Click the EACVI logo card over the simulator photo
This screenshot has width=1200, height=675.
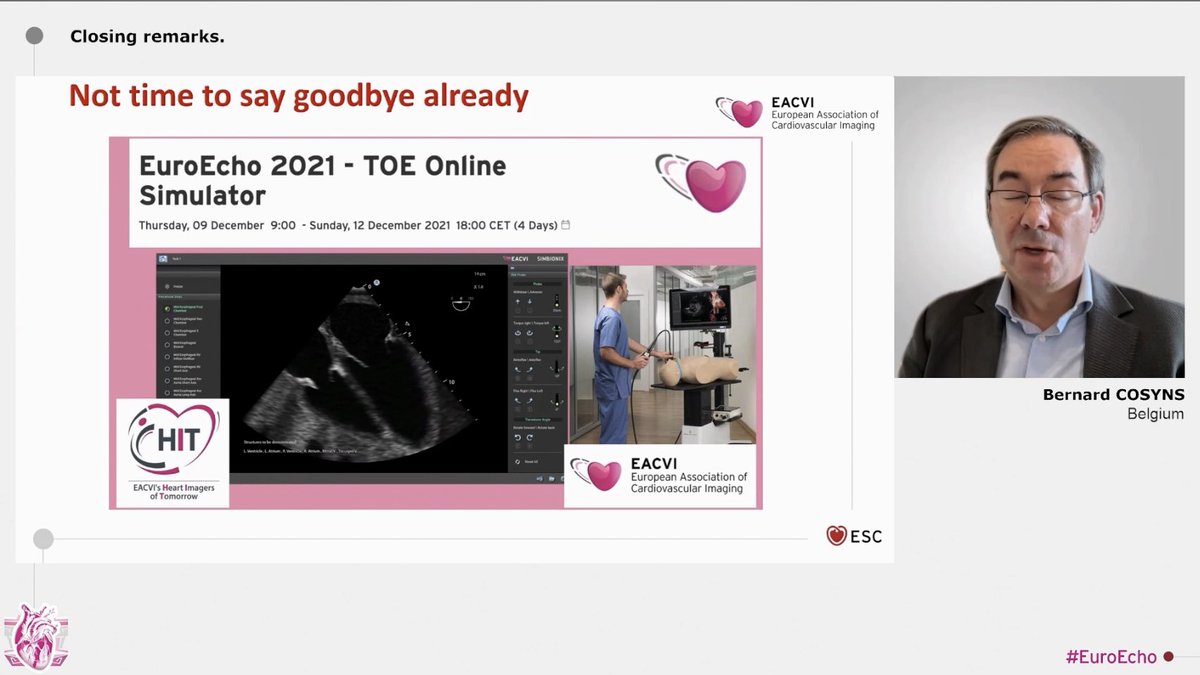point(659,475)
